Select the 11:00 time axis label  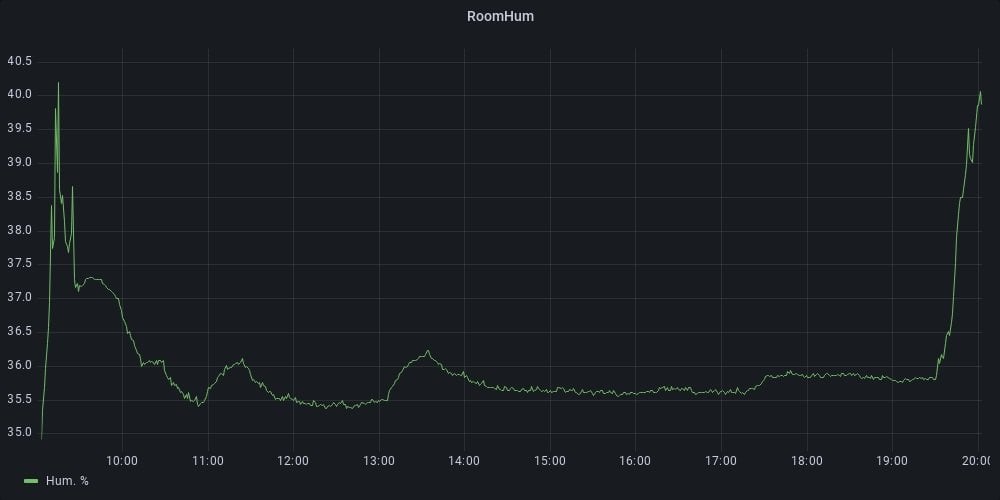(x=208, y=460)
